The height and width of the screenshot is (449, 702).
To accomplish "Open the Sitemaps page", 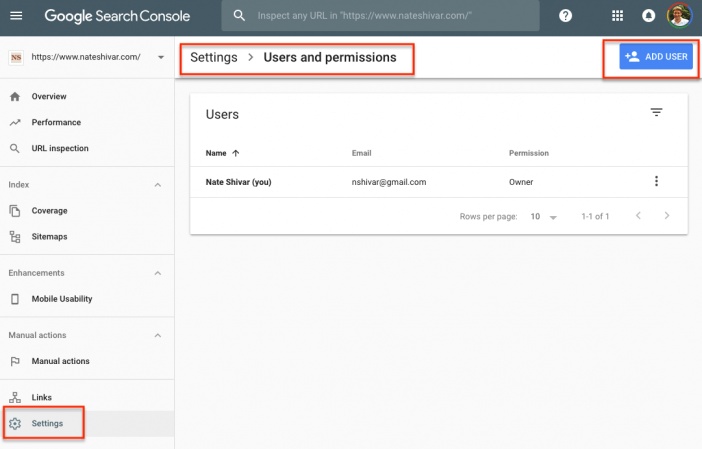I will click(49, 236).
